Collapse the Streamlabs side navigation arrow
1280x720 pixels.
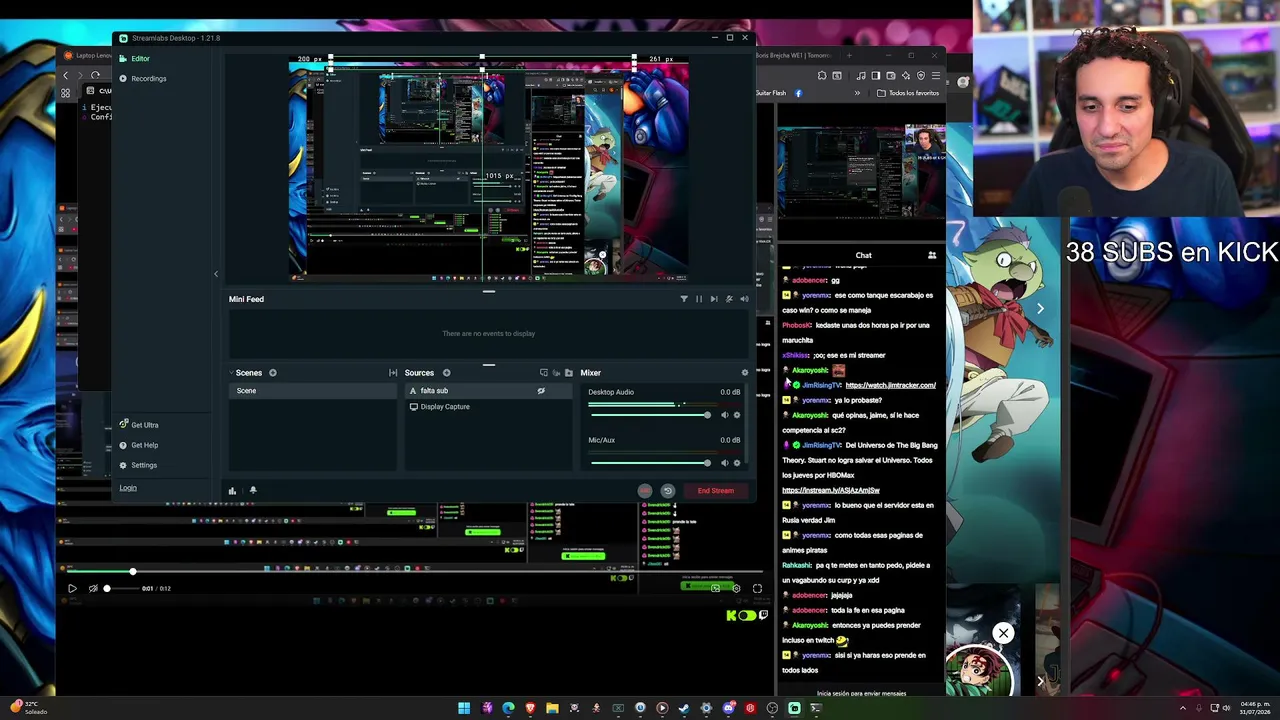[215, 274]
